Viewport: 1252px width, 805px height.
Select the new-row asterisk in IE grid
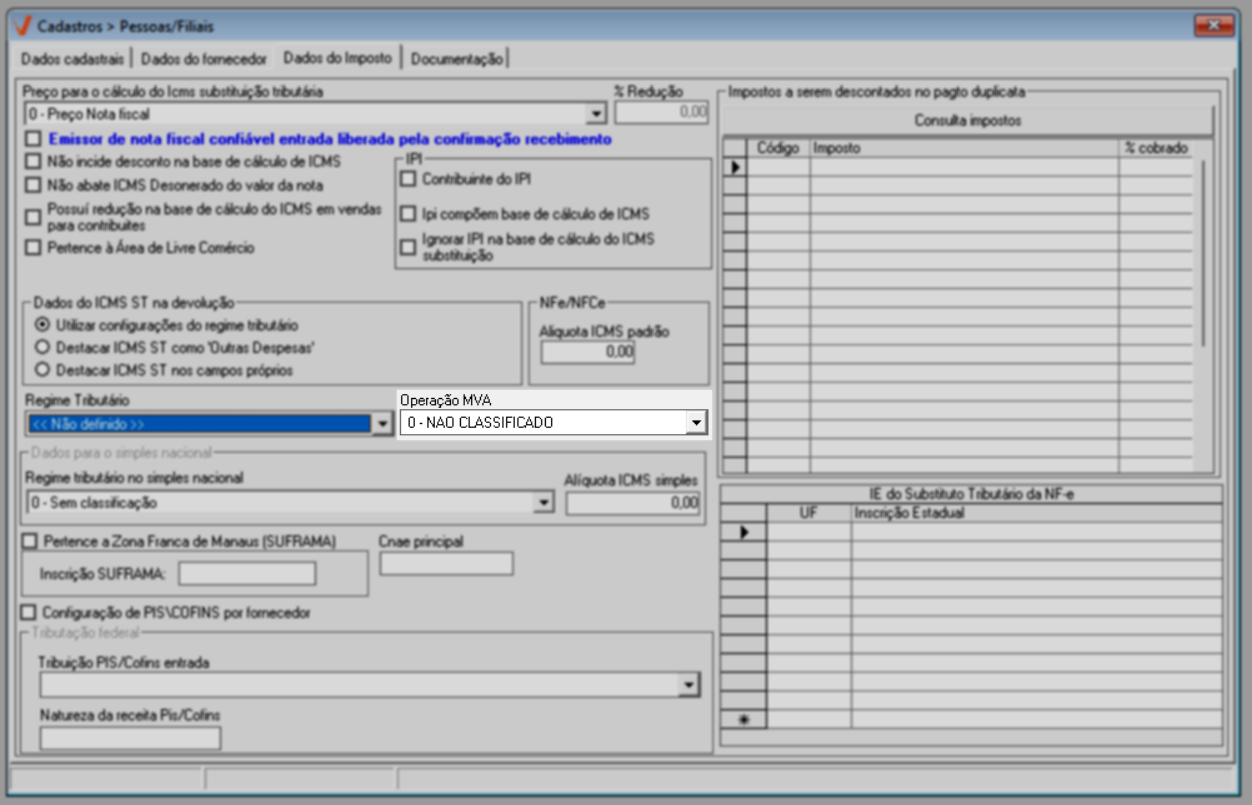click(x=743, y=718)
